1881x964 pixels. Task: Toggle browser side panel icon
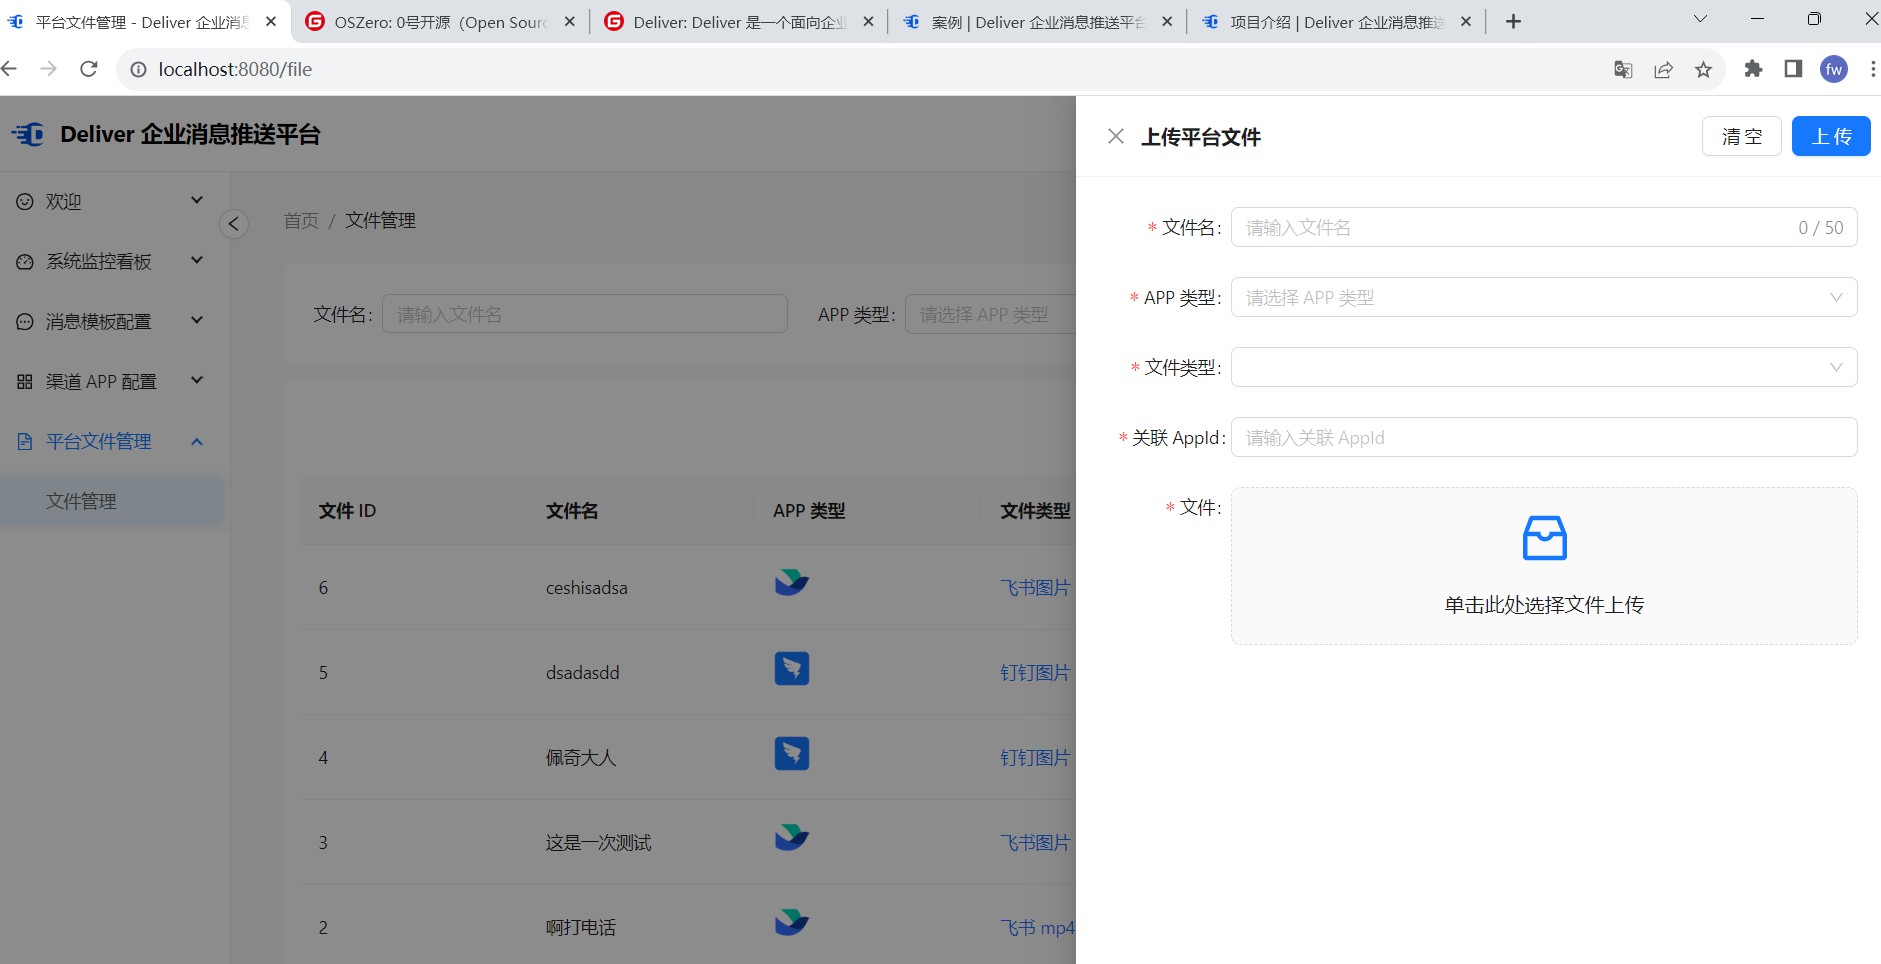click(x=1793, y=68)
